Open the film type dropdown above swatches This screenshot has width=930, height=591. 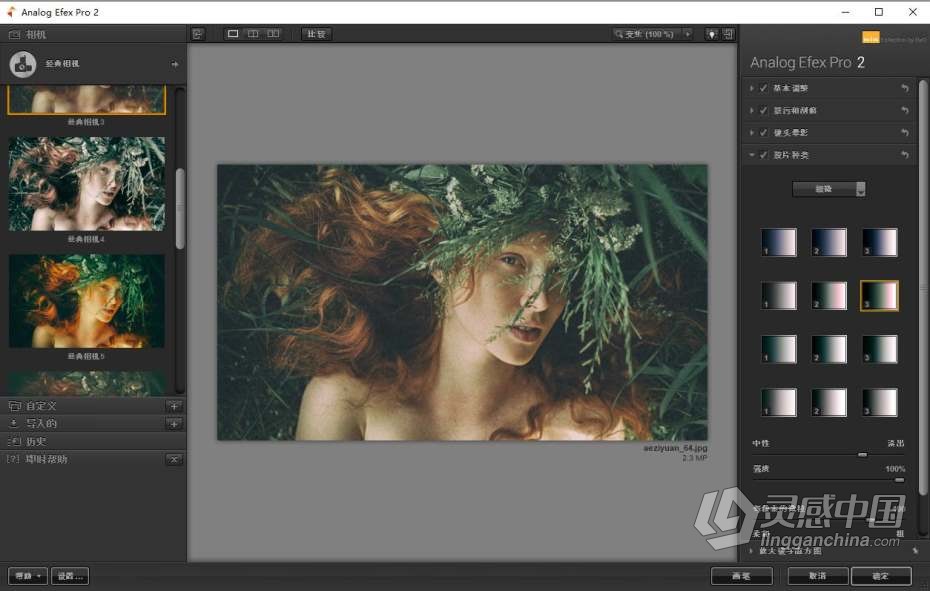829,189
